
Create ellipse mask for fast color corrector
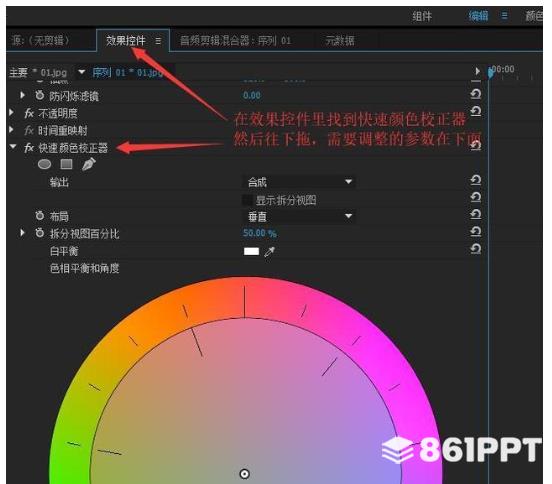(x=44, y=164)
